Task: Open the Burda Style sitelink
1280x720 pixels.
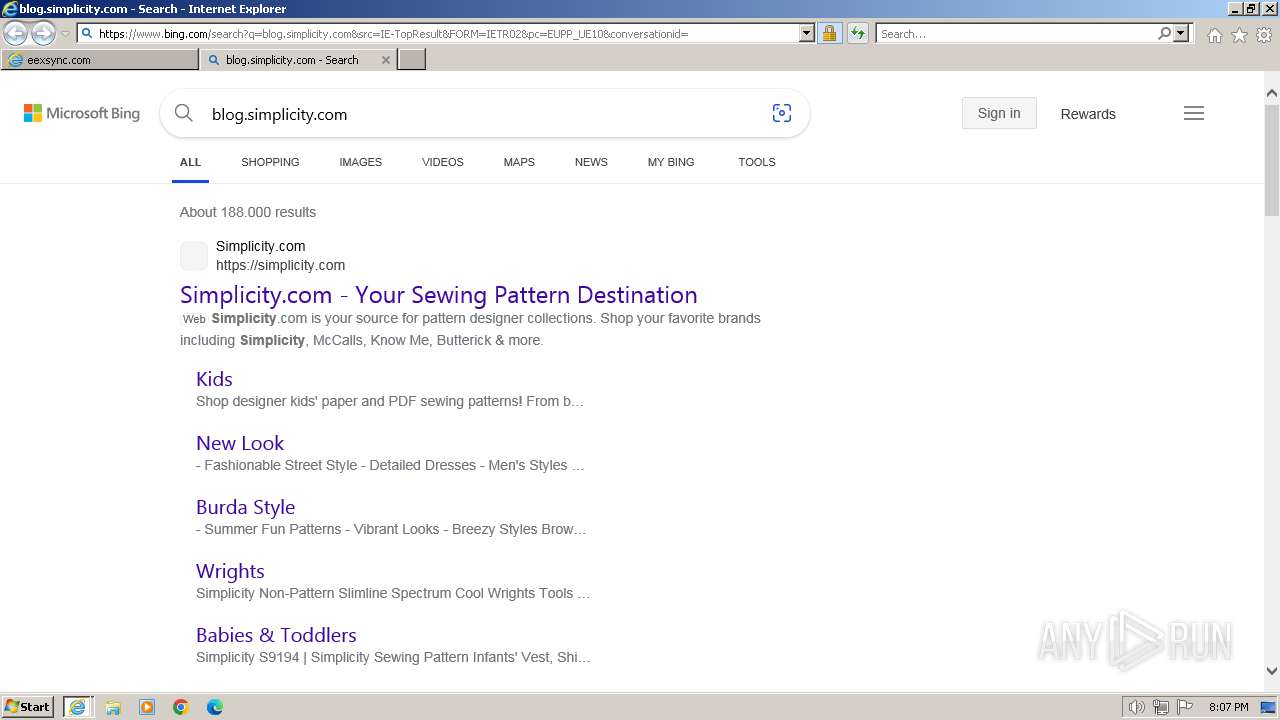Action: (245, 507)
